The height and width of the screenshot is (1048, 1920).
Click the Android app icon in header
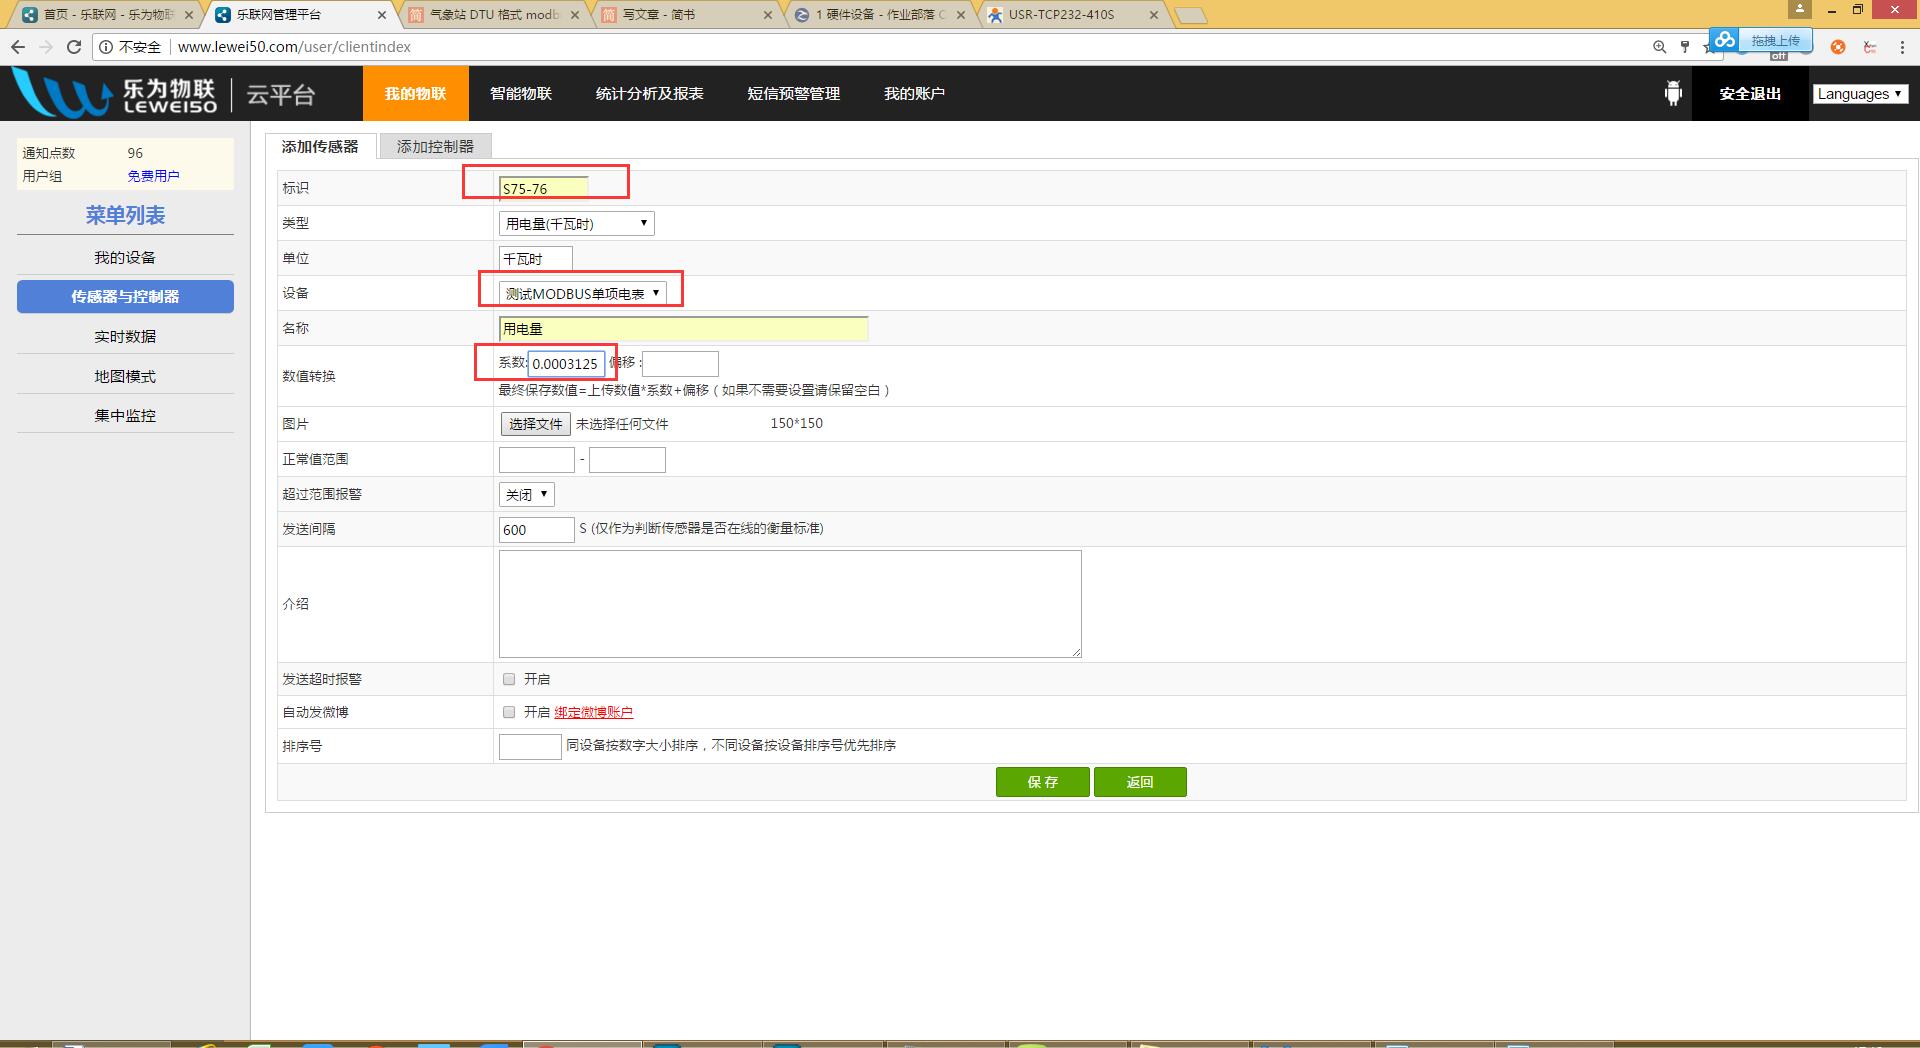click(1673, 93)
